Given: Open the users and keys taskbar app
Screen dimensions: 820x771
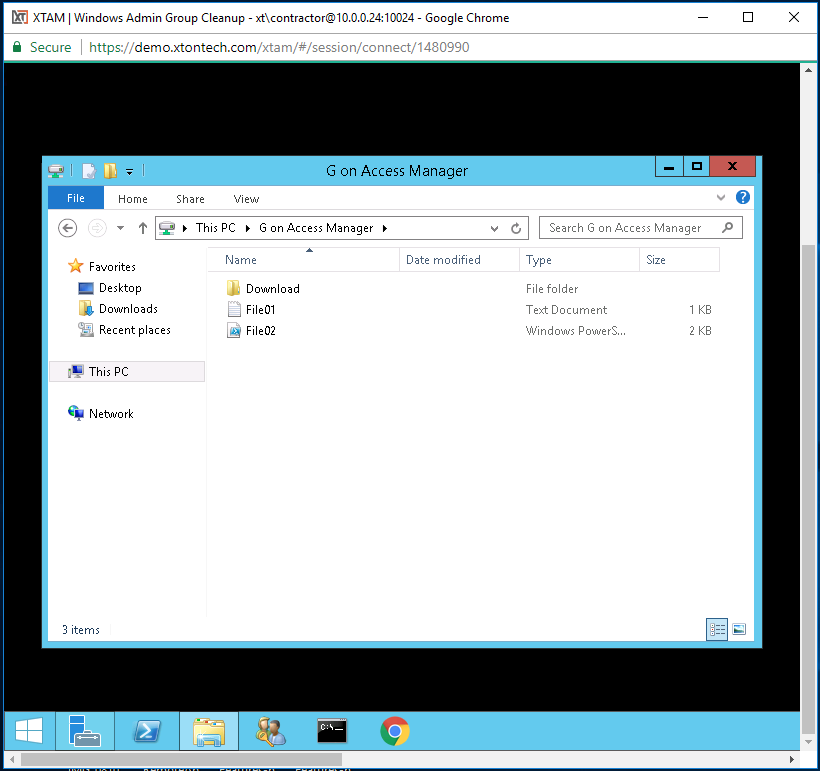Looking at the screenshot, I should pos(270,732).
